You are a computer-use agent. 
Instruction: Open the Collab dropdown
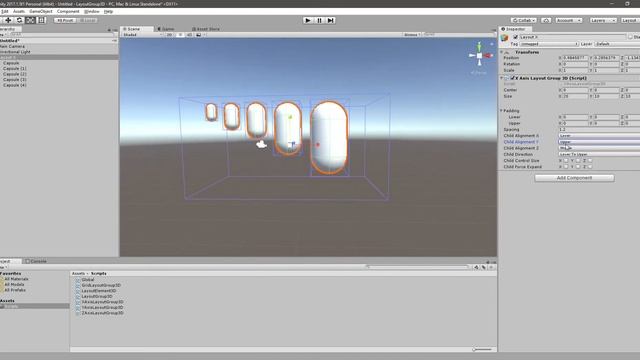[x=524, y=20]
